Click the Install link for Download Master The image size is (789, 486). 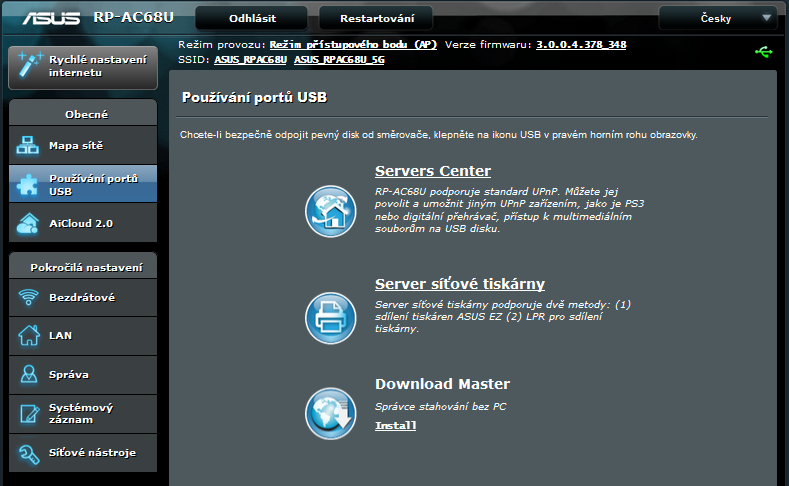point(396,426)
